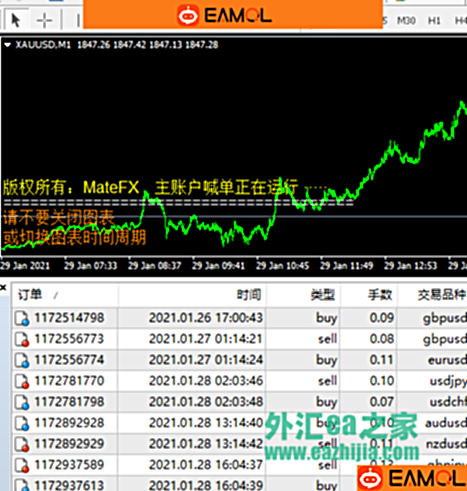Click the usdjpy symbol cell

pos(448,381)
